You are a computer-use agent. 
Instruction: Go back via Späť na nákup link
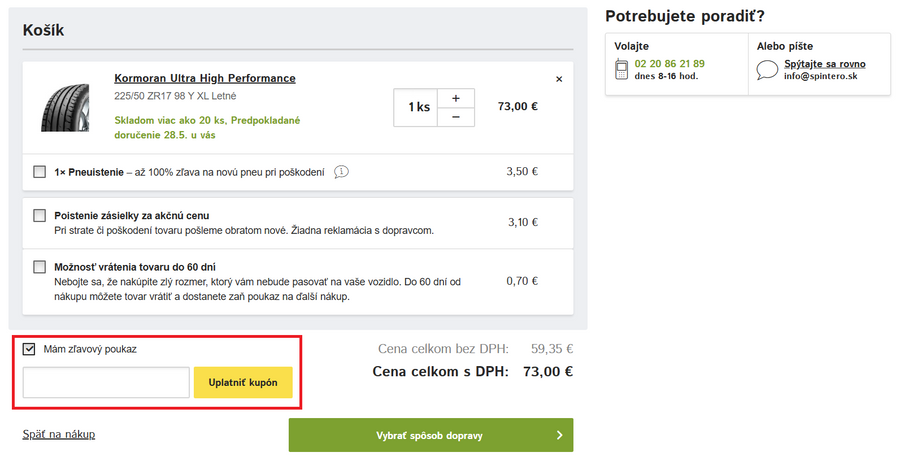click(59, 434)
